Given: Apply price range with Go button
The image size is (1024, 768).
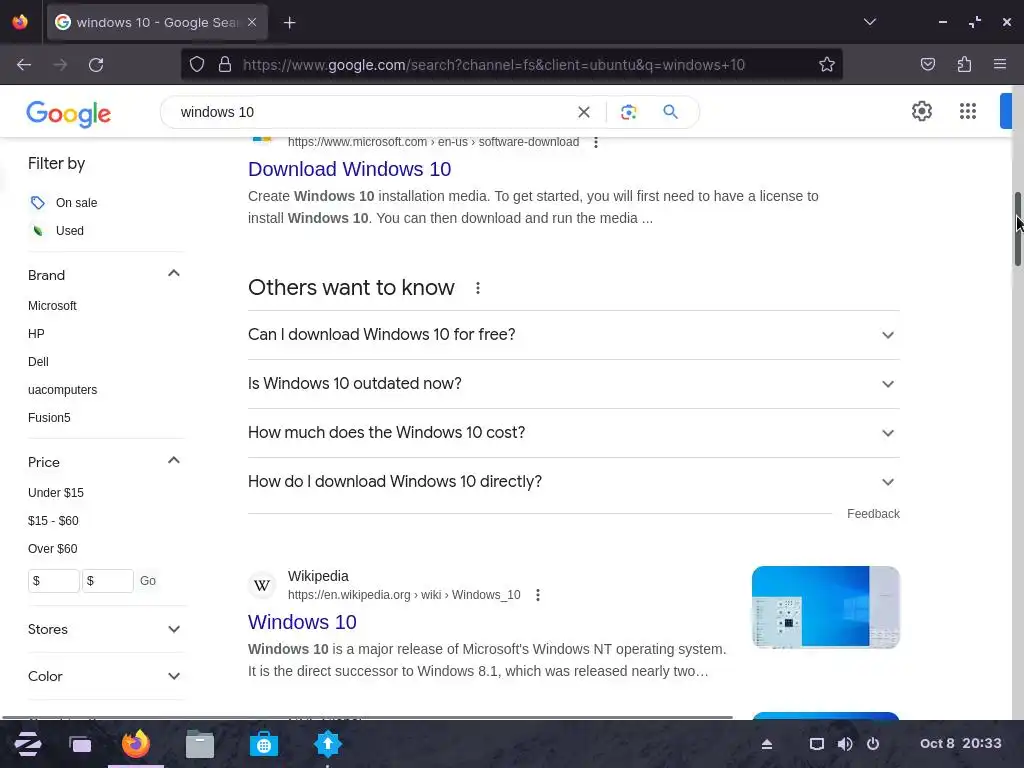Looking at the screenshot, I should coord(148,581).
